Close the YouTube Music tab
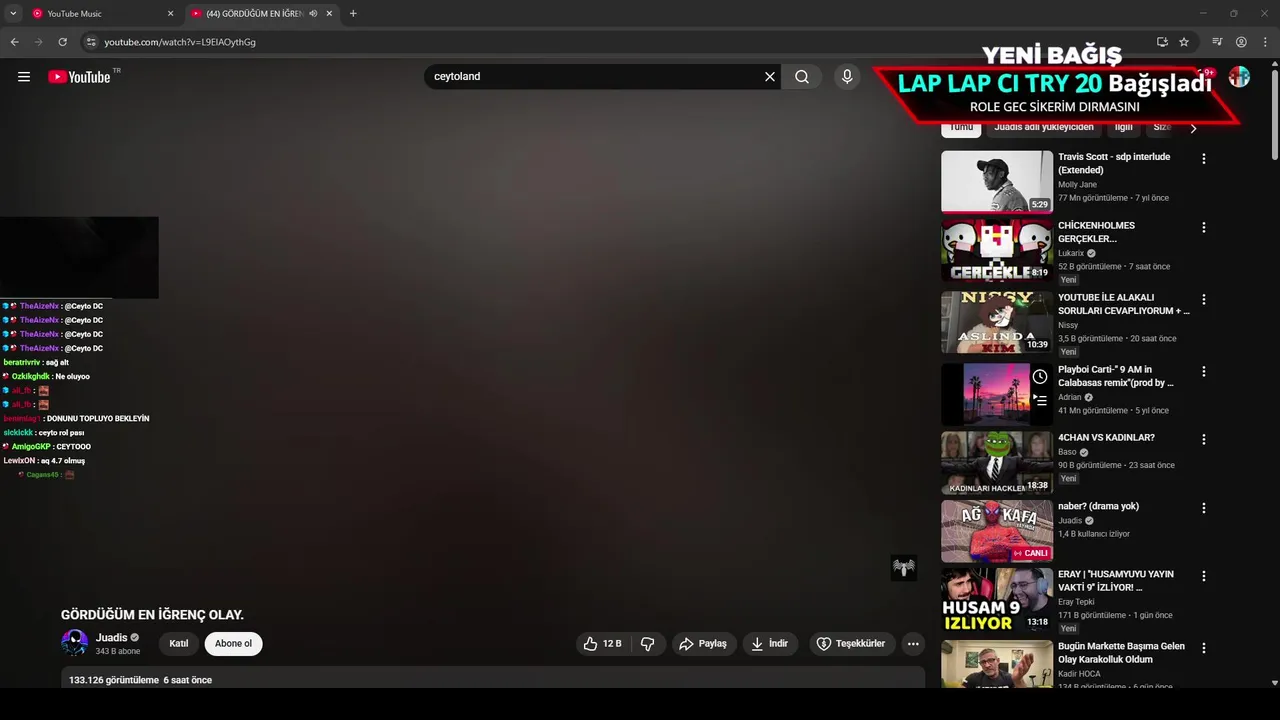Screen dimensions: 1280x720 (x=170, y=14)
